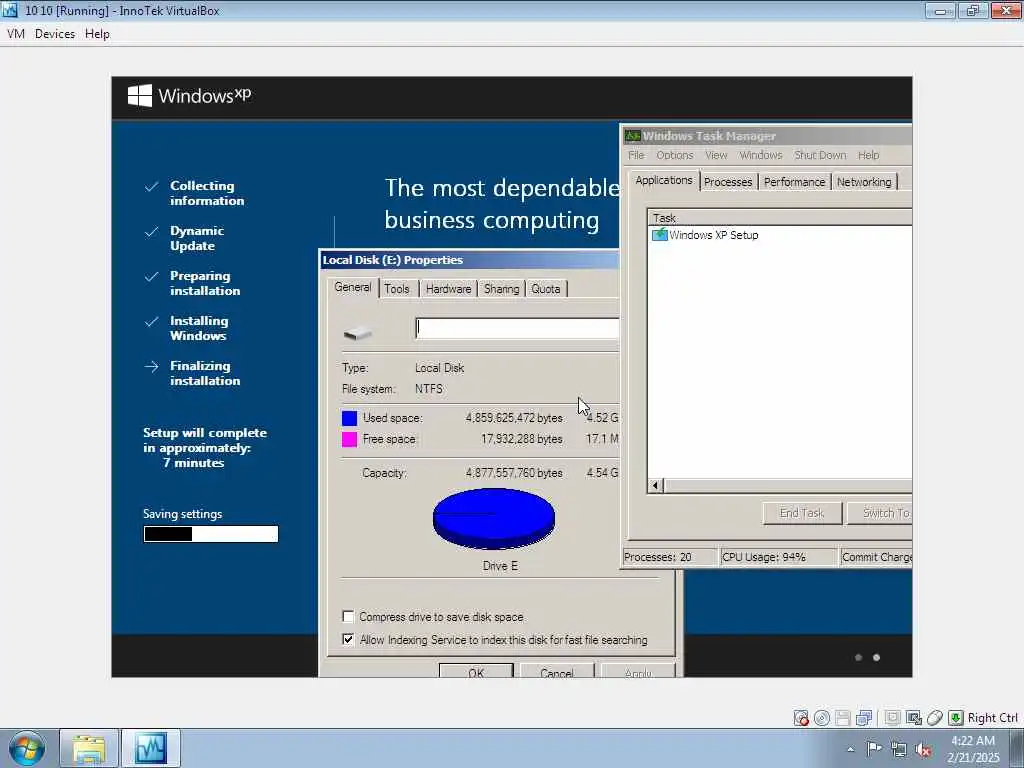The image size is (1024, 768).
Task: Click the magenta Free space swatch
Action: tap(349, 439)
